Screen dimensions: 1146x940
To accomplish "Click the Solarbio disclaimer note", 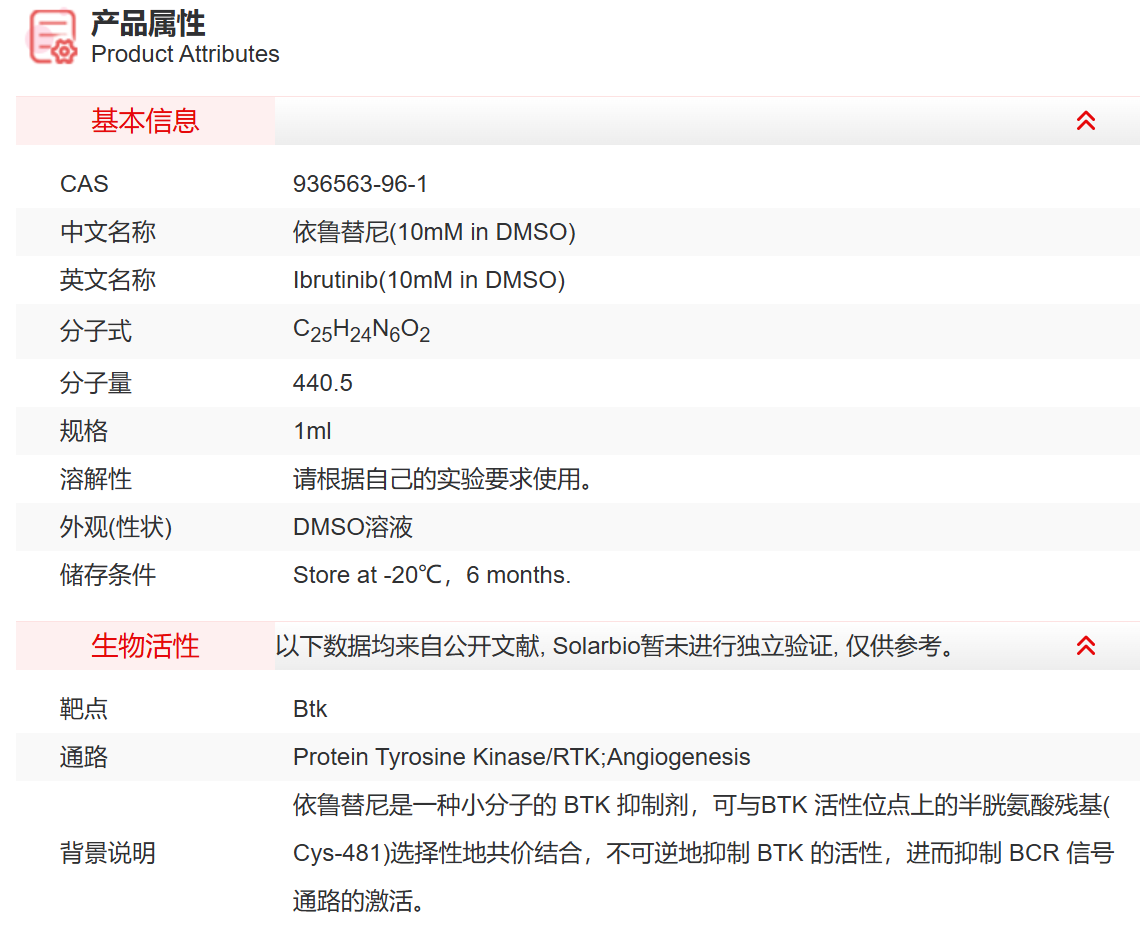I will (x=615, y=645).
